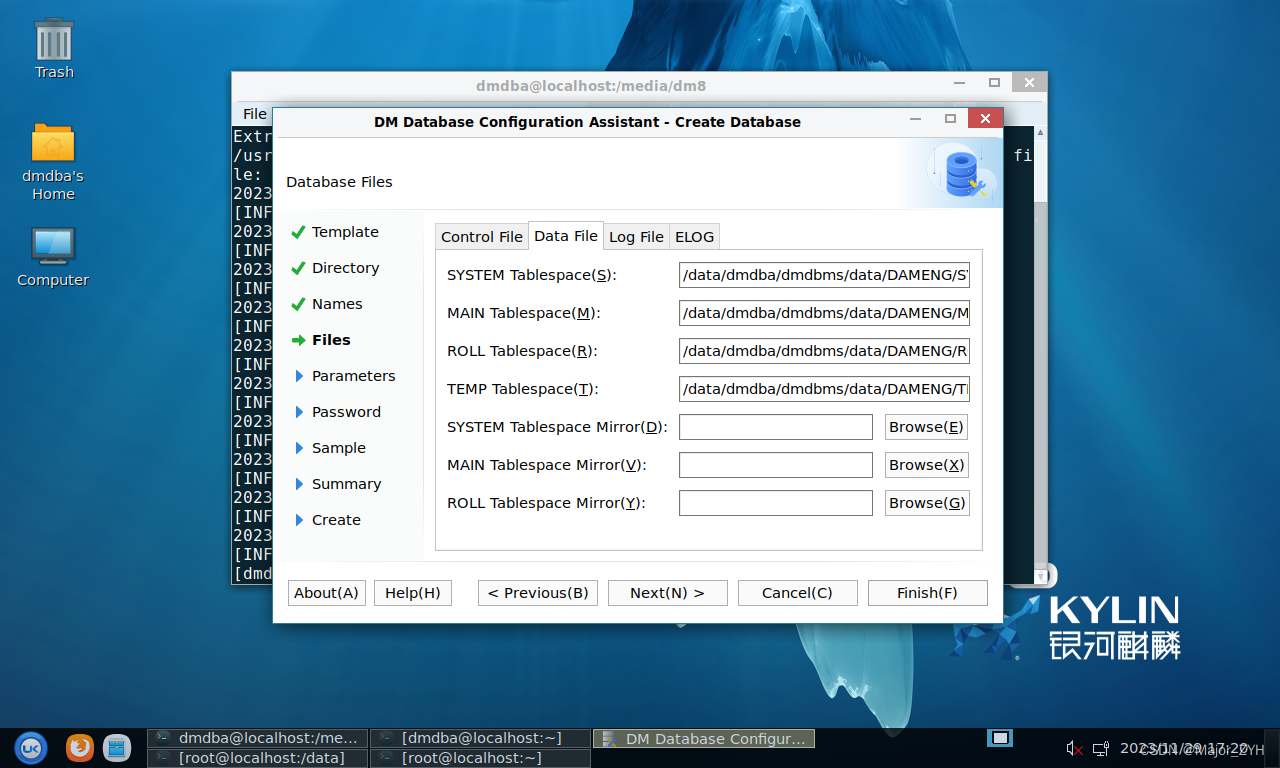
Task: Click the network status tray icon
Action: point(1100,748)
